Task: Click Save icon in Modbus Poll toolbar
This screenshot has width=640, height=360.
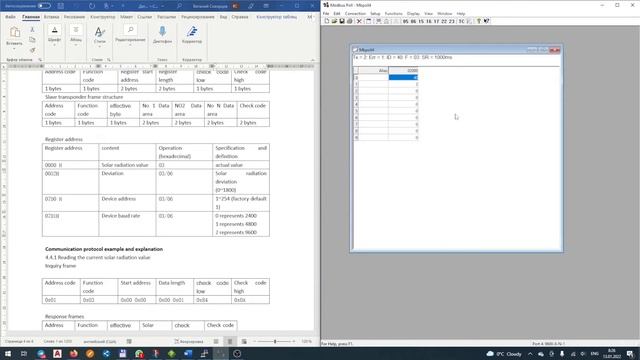Action: coord(342,21)
